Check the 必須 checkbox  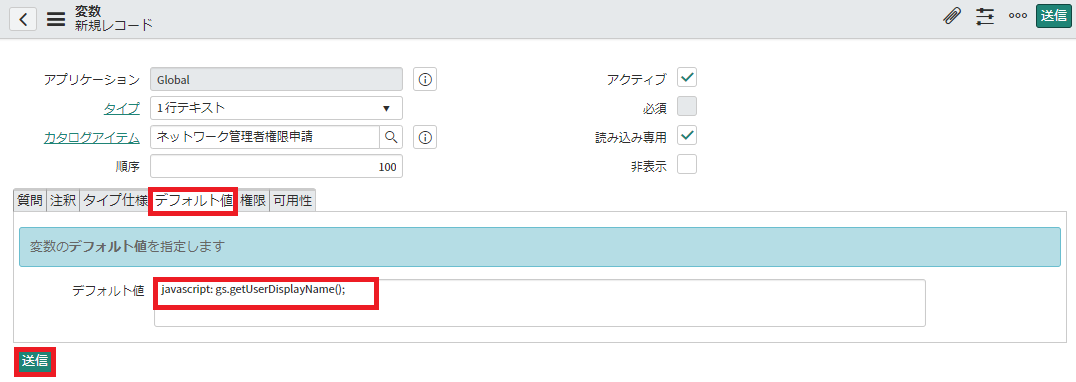(x=687, y=106)
